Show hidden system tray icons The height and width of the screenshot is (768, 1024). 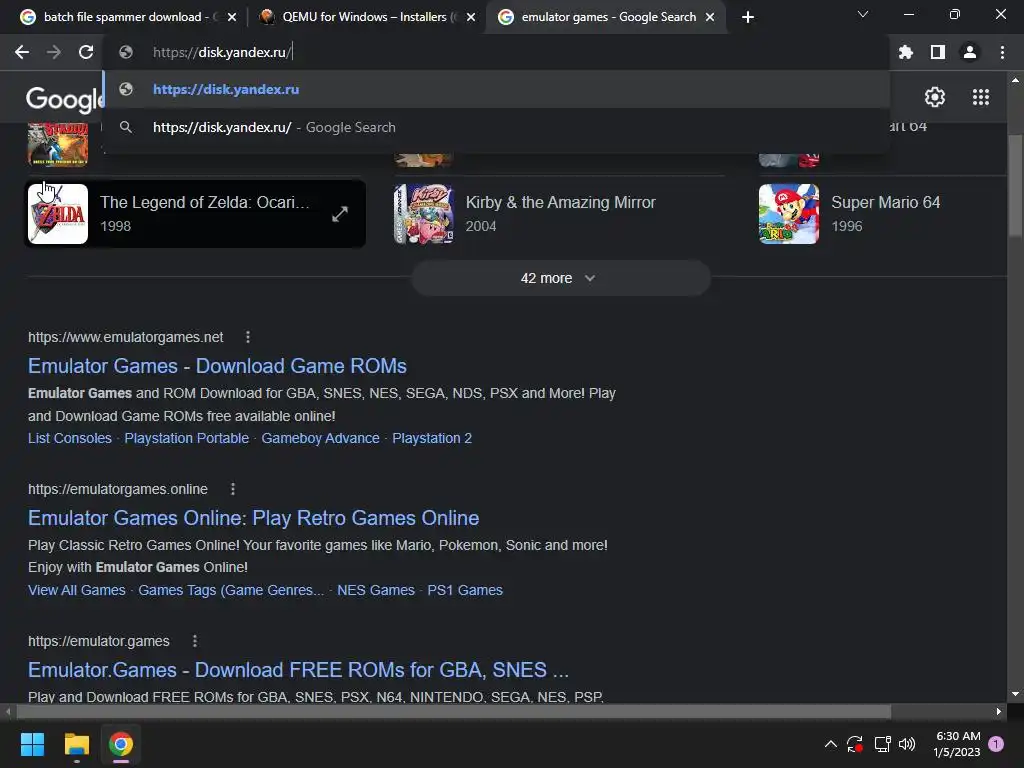[830, 744]
